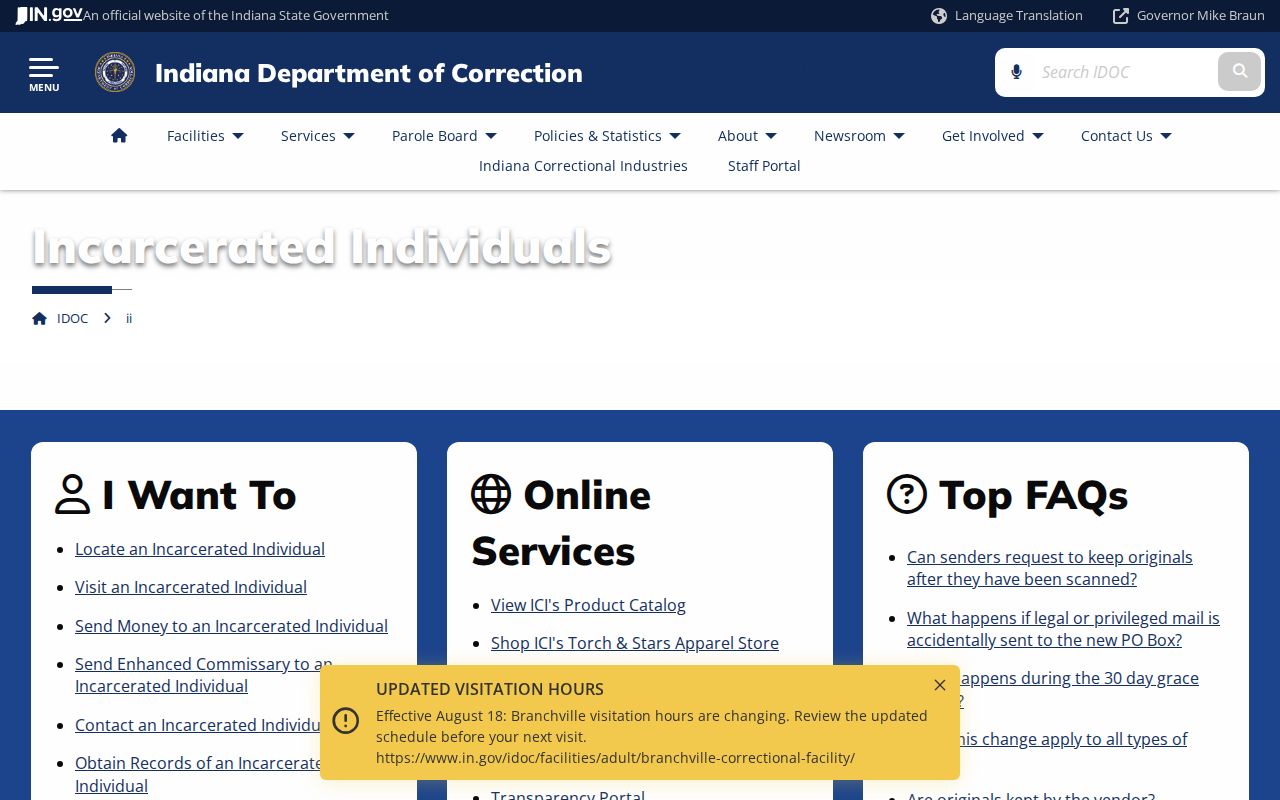Click the warning icon in visitation alert
This screenshot has height=800, width=1280.
(346, 721)
